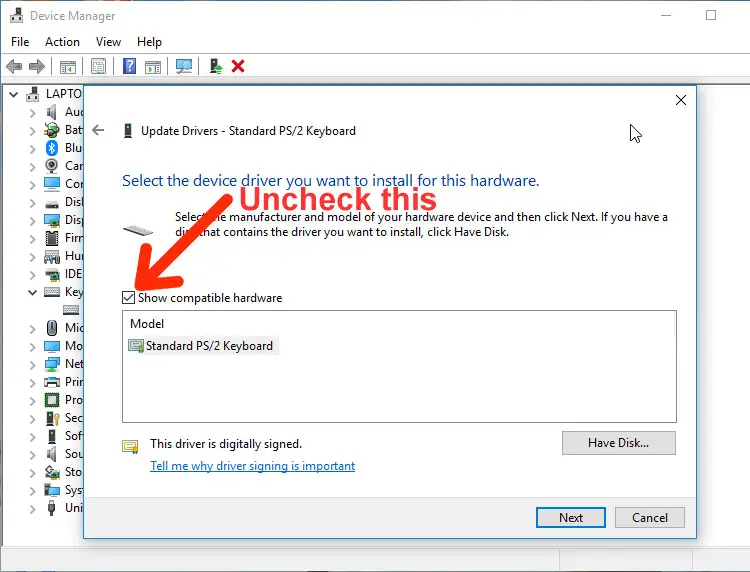Viewport: 750px width, 572px height.
Task: Click the Bluetooth icon in the device tree
Action: pyautogui.click(x=52, y=148)
